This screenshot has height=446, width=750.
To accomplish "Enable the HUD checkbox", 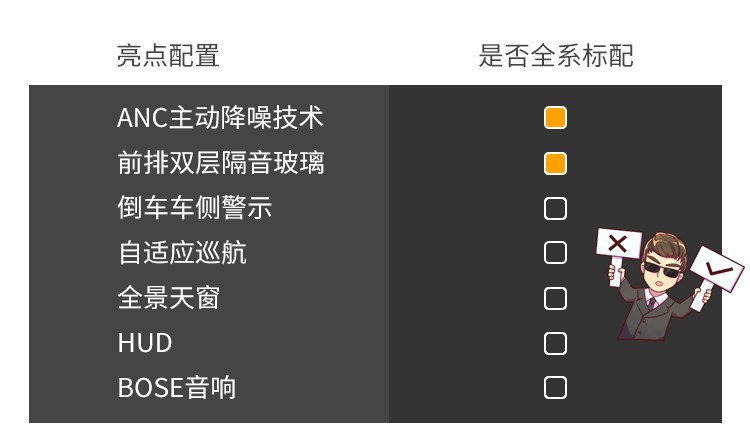I will point(555,343).
